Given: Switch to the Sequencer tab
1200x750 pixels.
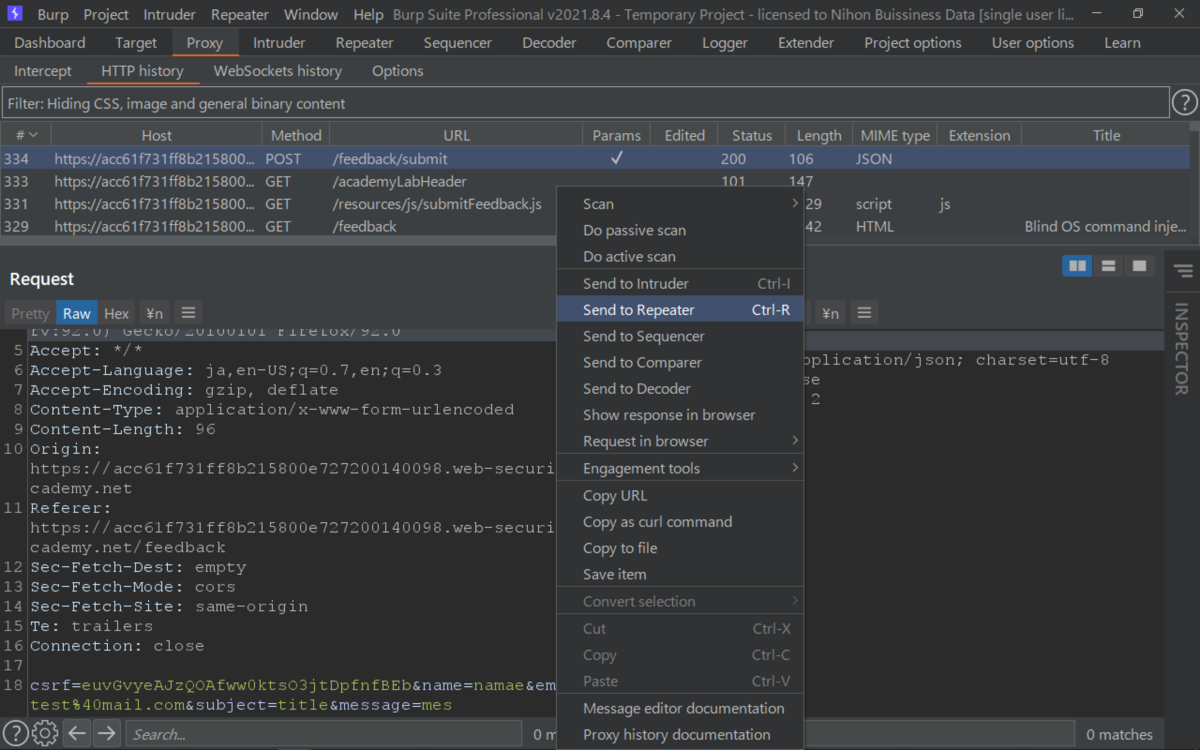Looking at the screenshot, I should [458, 43].
